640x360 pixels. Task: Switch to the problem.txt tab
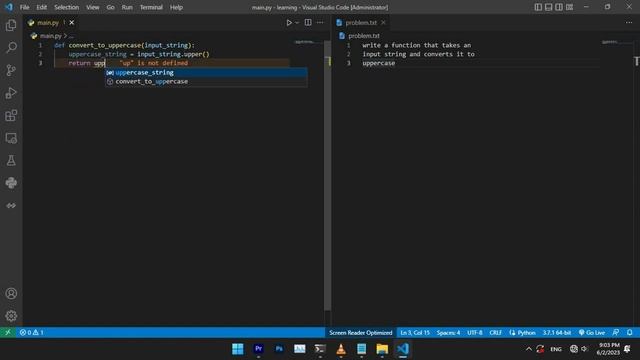(361, 23)
